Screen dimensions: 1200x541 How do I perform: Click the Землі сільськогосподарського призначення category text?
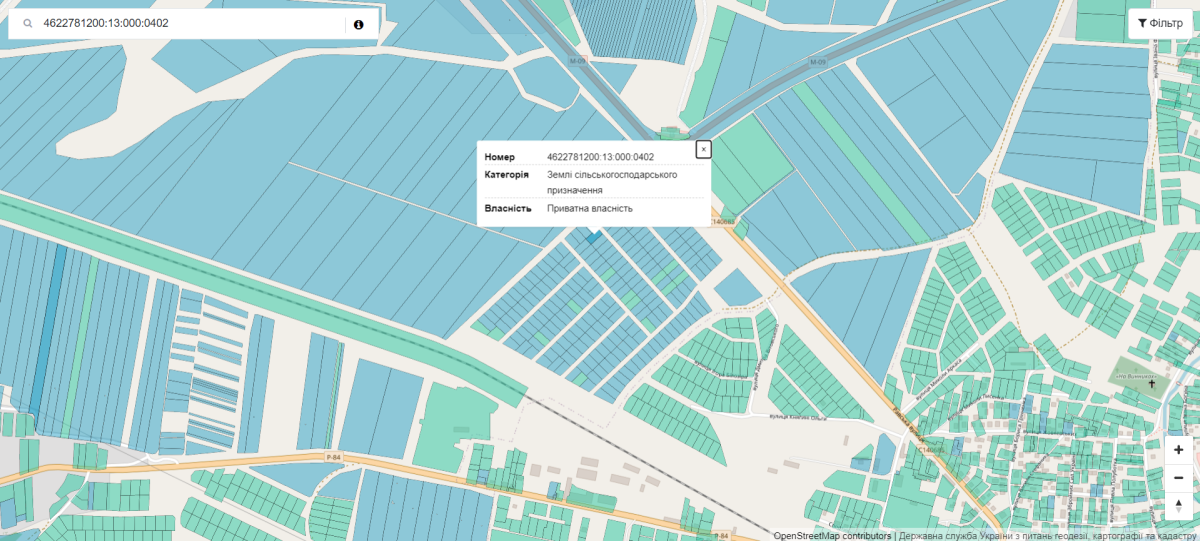[x=612, y=181]
